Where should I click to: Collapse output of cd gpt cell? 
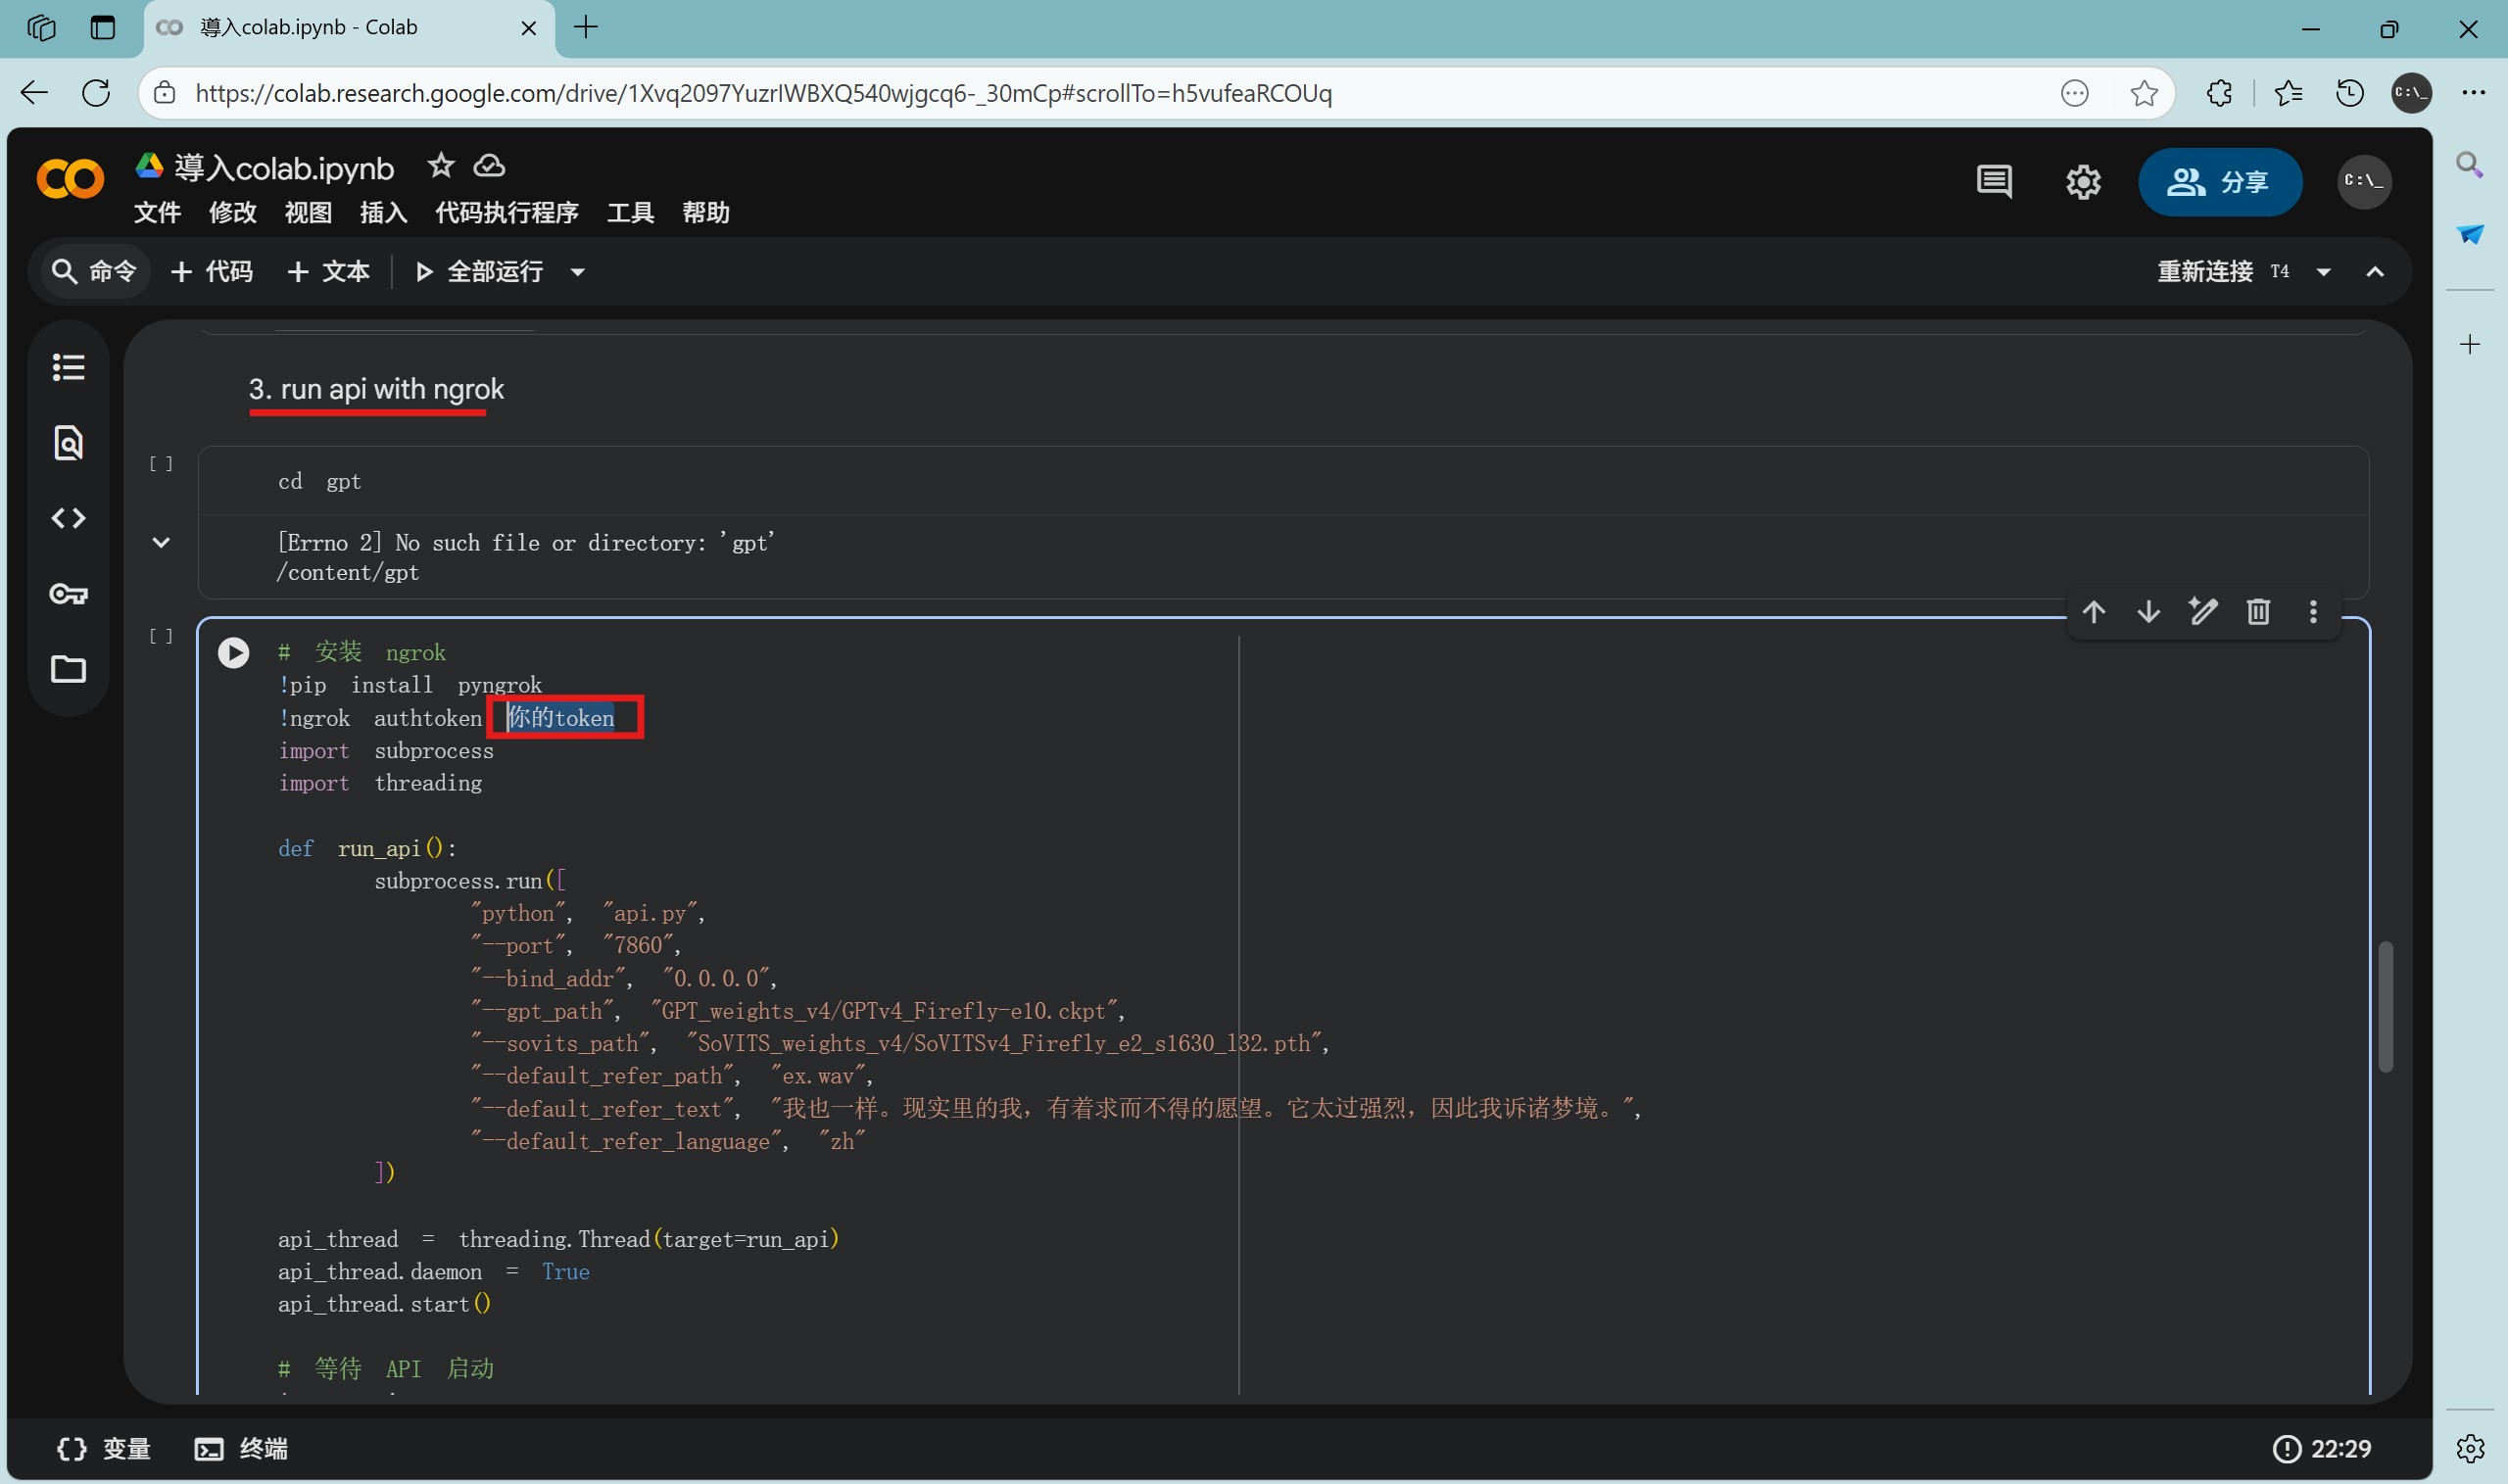pos(161,543)
